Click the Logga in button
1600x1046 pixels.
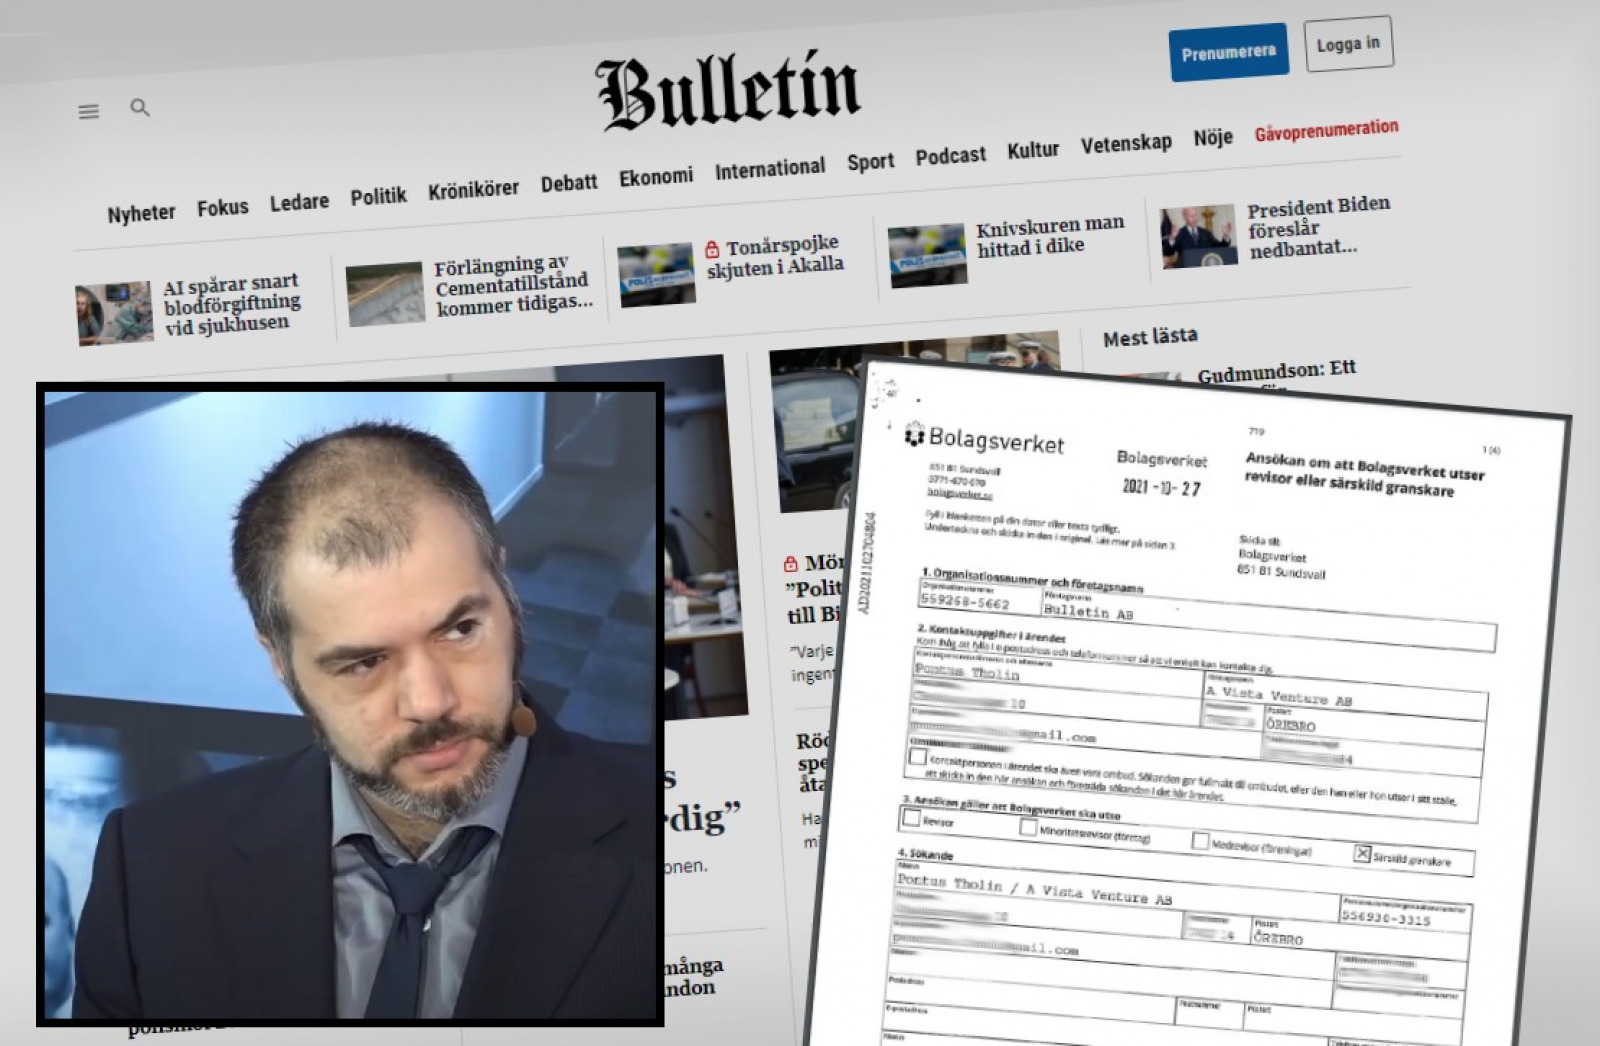pos(1348,44)
